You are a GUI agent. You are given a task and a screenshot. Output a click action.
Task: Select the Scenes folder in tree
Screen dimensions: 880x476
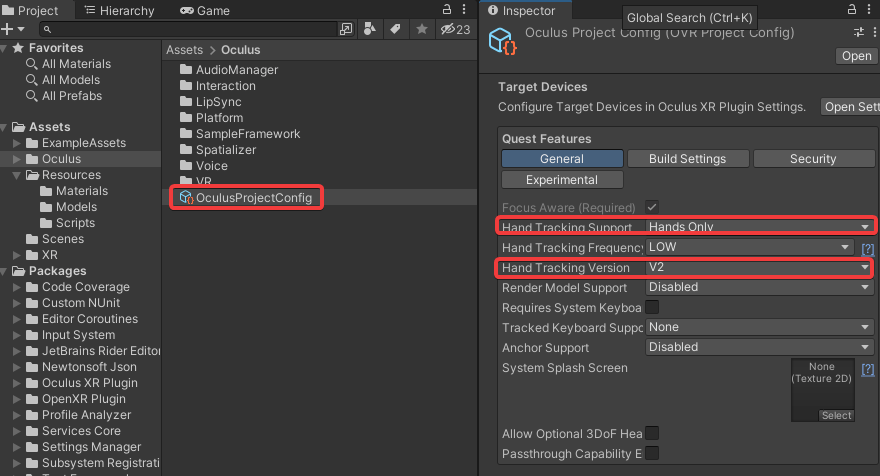point(55,239)
